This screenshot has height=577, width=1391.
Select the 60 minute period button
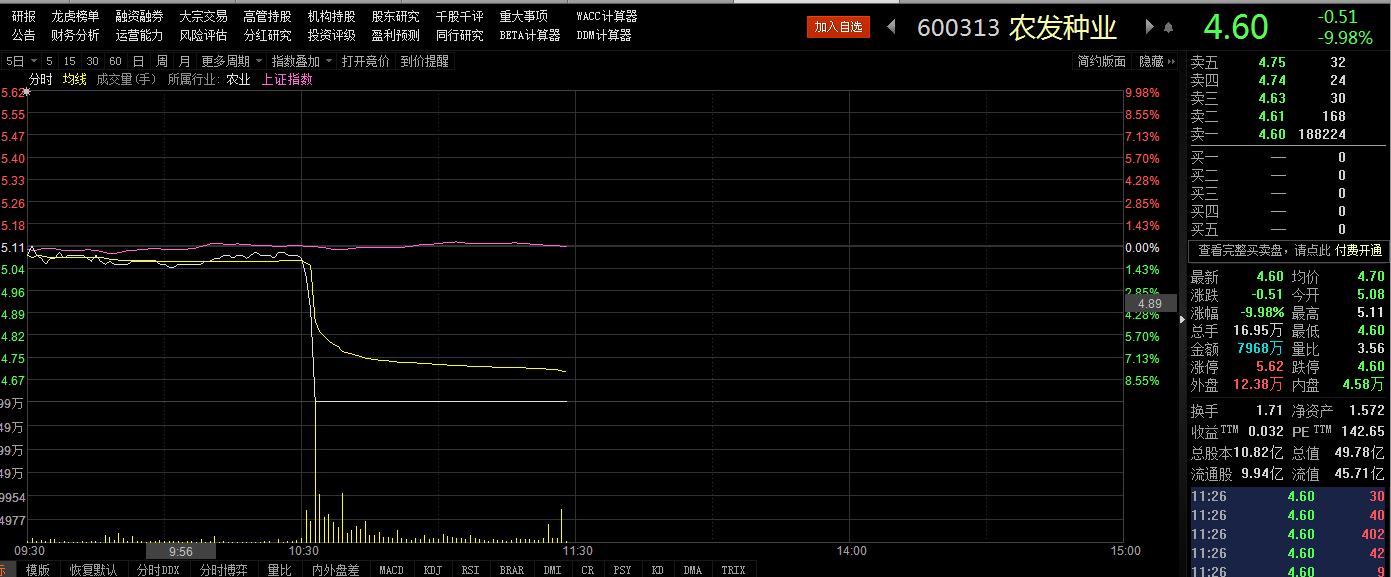pyautogui.click(x=115, y=61)
